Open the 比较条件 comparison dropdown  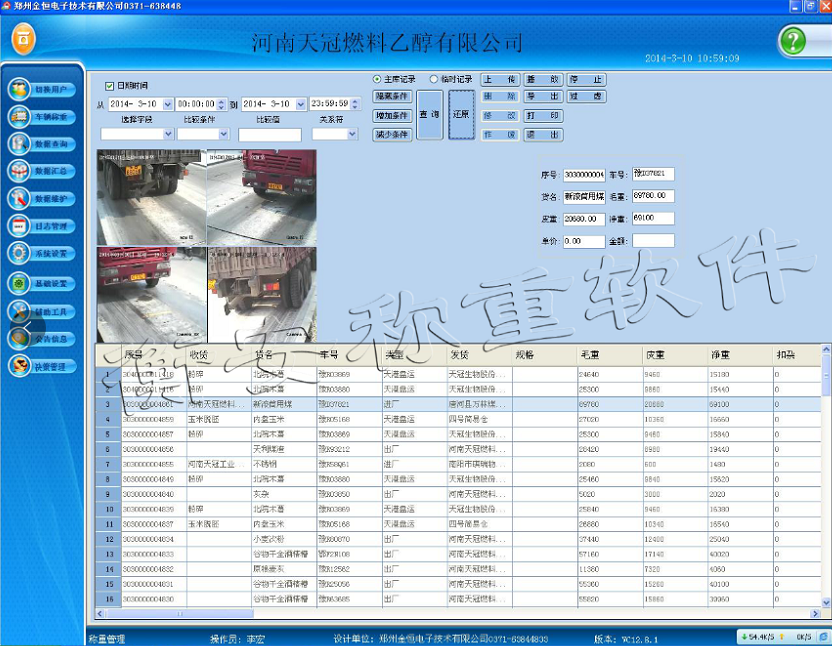[x=223, y=134]
